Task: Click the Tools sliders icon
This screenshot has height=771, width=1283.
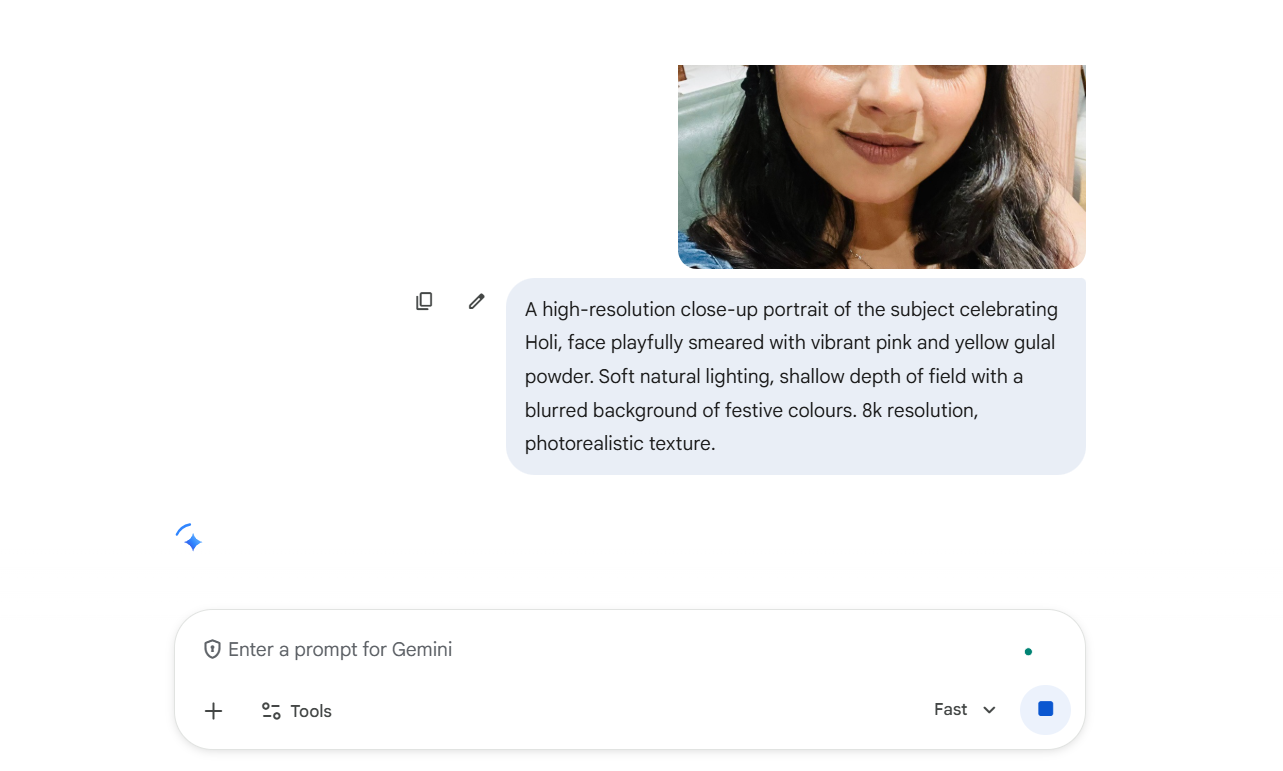Action: click(x=271, y=711)
